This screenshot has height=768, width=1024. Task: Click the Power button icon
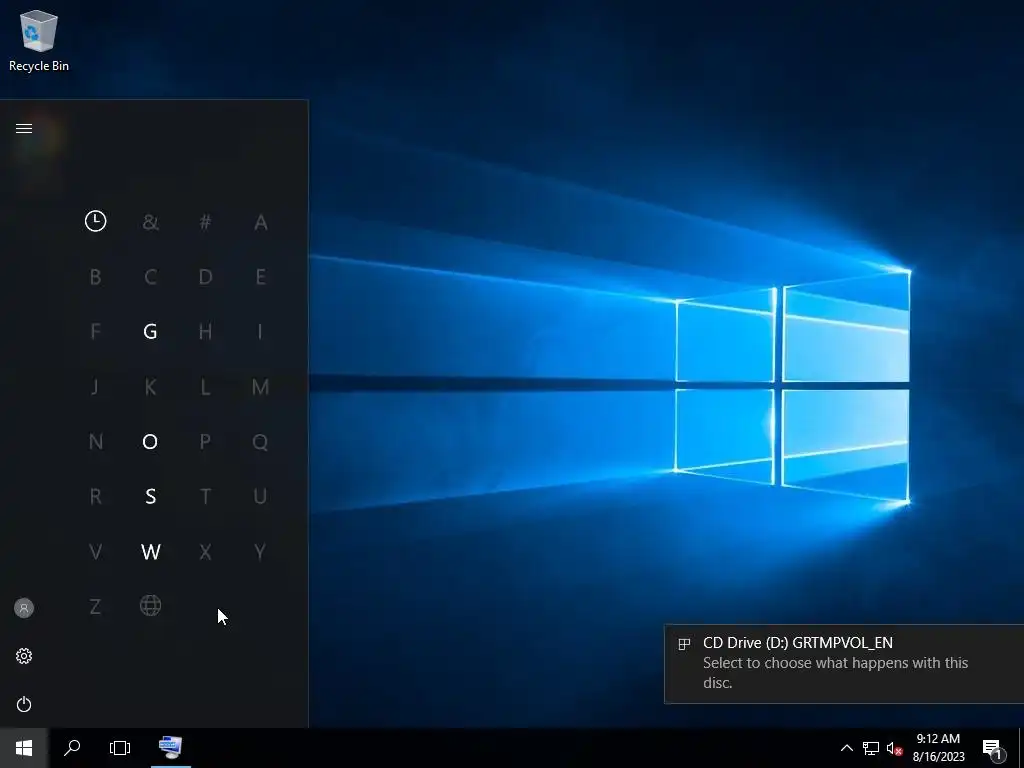(24, 704)
